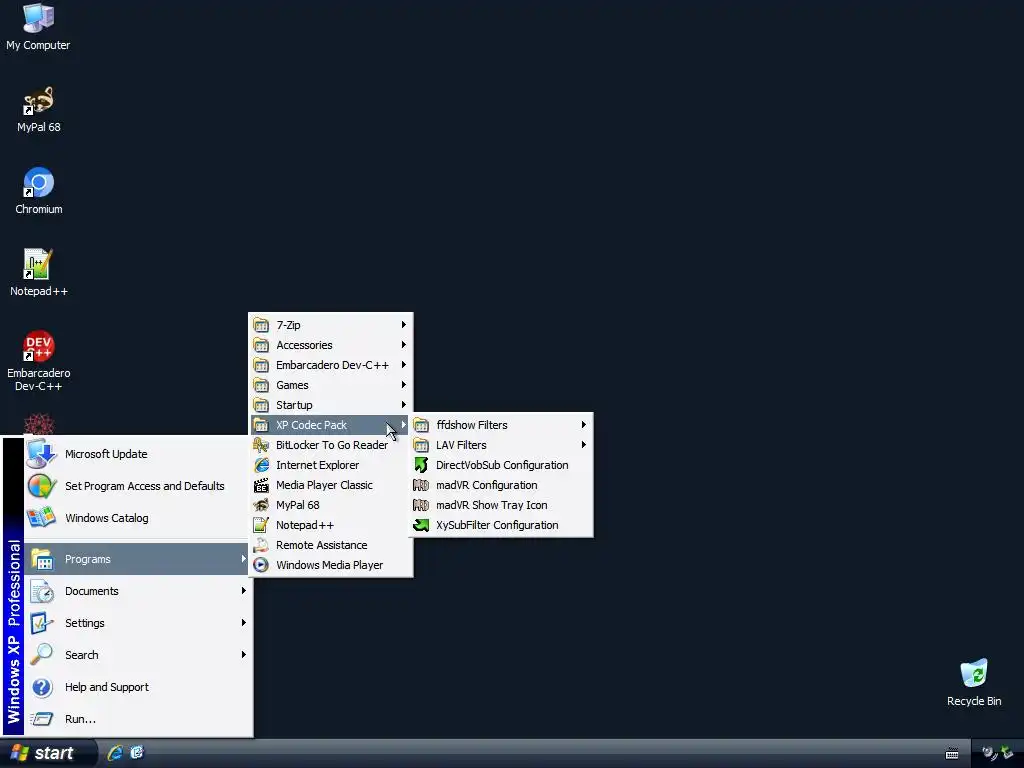This screenshot has width=1024, height=768.
Task: Open My Computer desktop icon
Action: pos(38,26)
